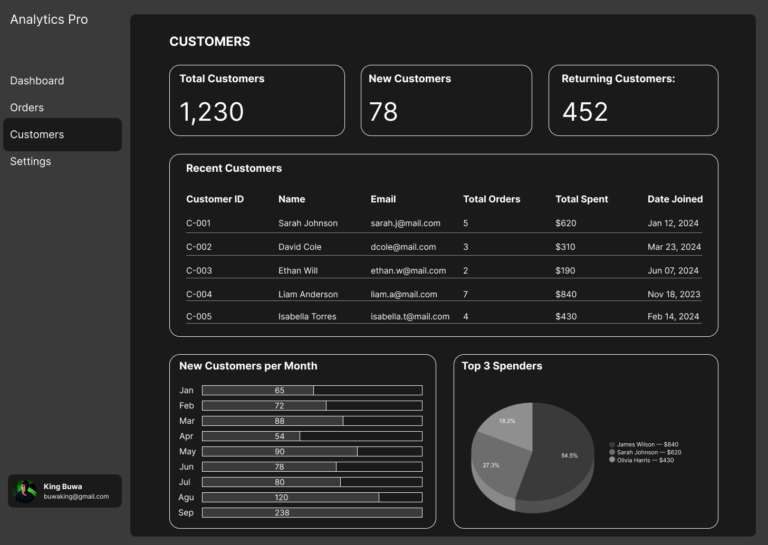Select the New Customers stat card

coord(446,100)
